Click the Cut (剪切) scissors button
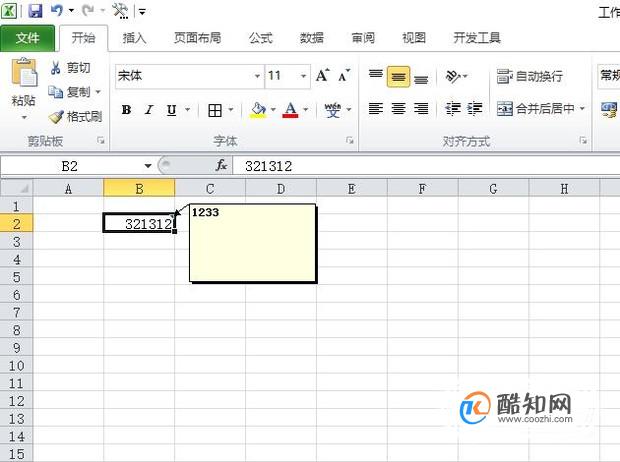This screenshot has width=620, height=462. [x=70, y=68]
